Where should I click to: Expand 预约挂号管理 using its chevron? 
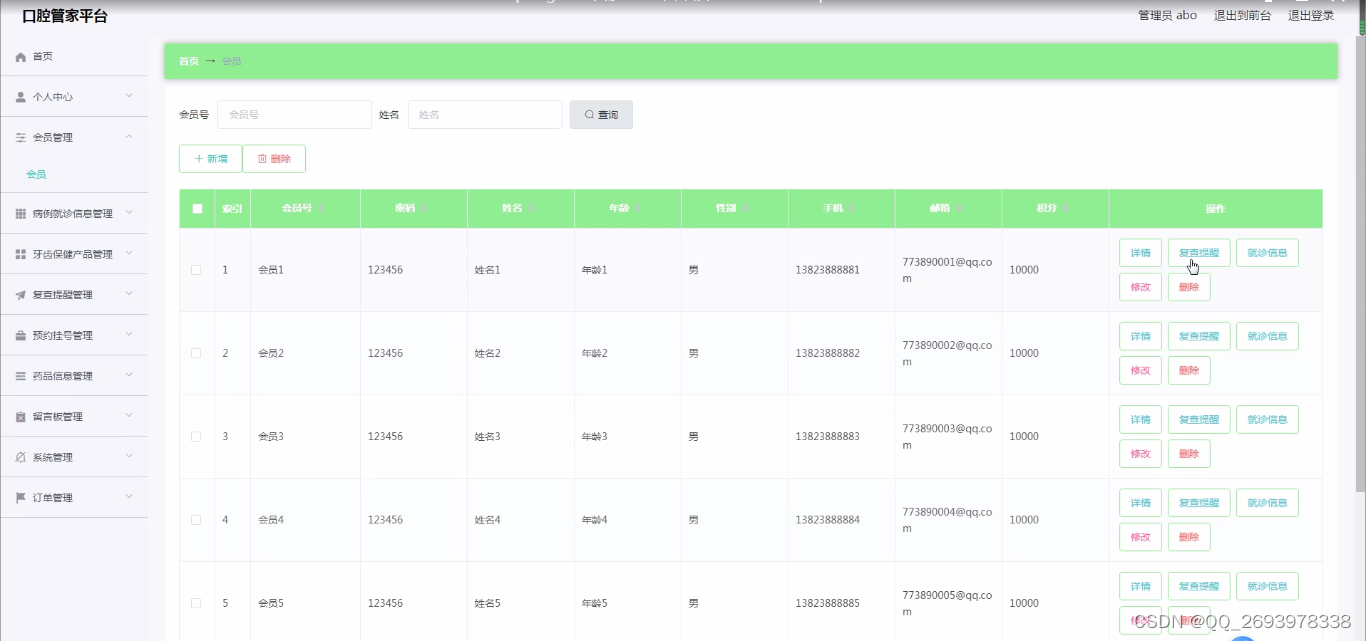[x=129, y=334]
